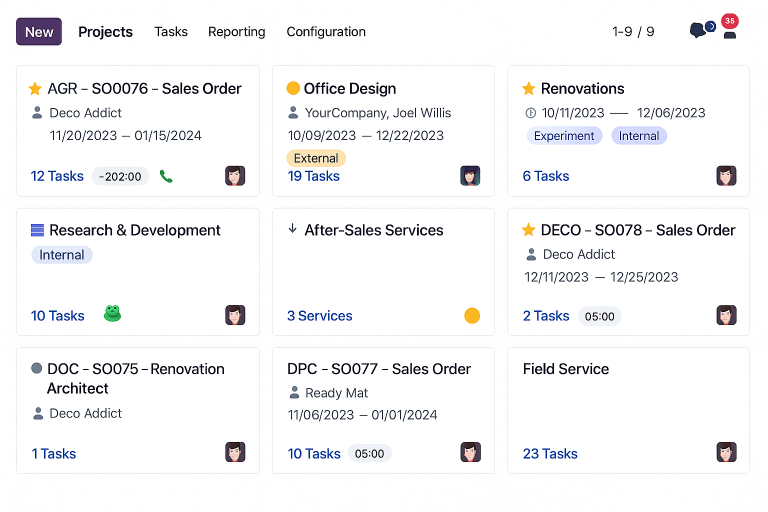Click the green phone icon on AGR card
Screen dimensions: 768x512
166,176
